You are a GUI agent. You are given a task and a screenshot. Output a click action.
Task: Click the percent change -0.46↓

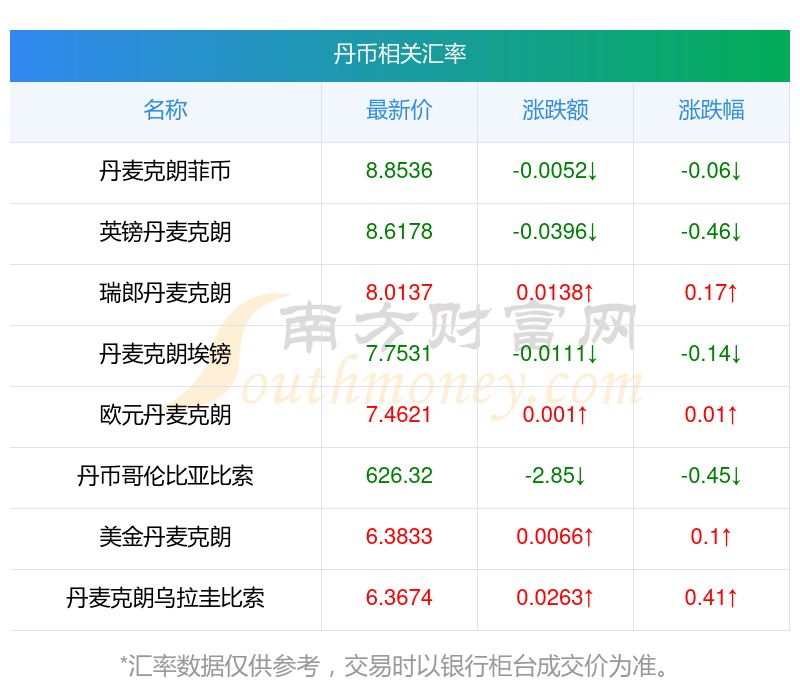[x=711, y=232]
